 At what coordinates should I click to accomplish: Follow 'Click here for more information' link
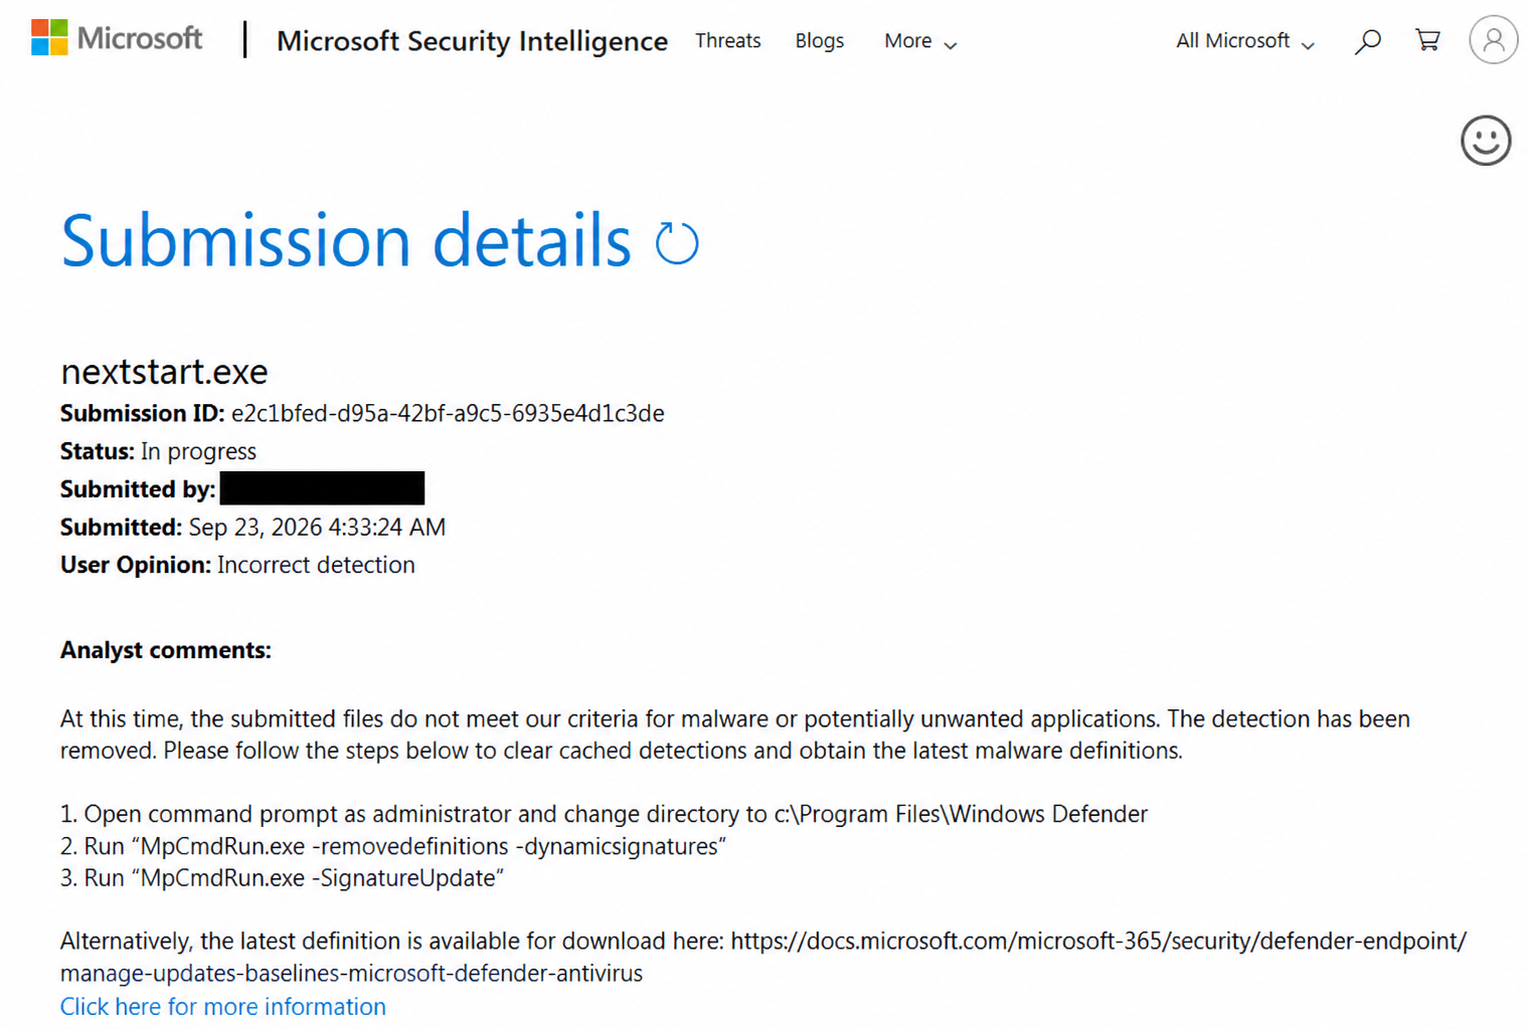(223, 1006)
